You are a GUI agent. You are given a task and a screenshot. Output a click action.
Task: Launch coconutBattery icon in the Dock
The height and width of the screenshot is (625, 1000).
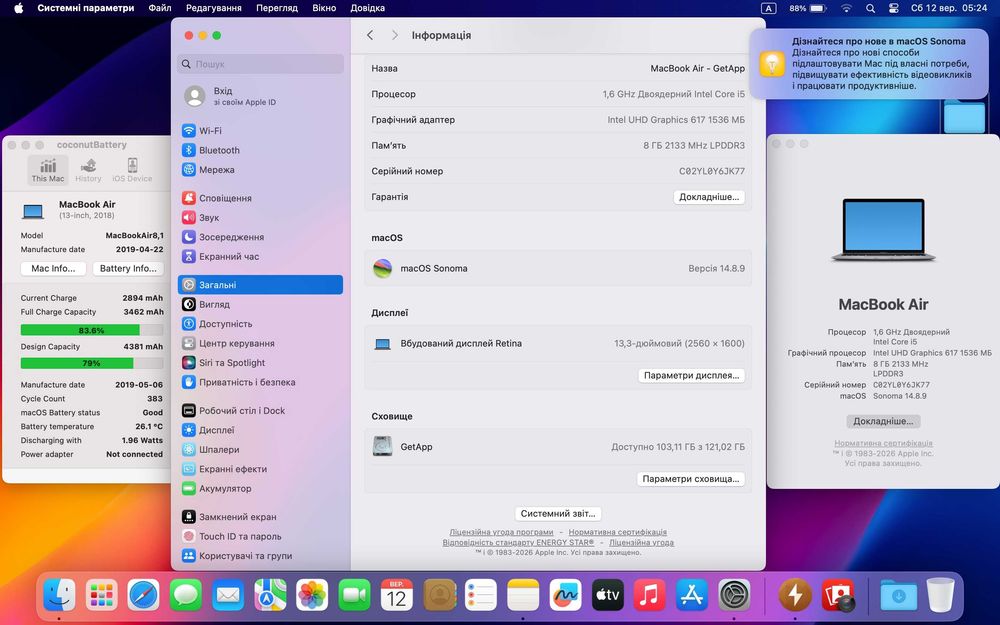pos(795,596)
